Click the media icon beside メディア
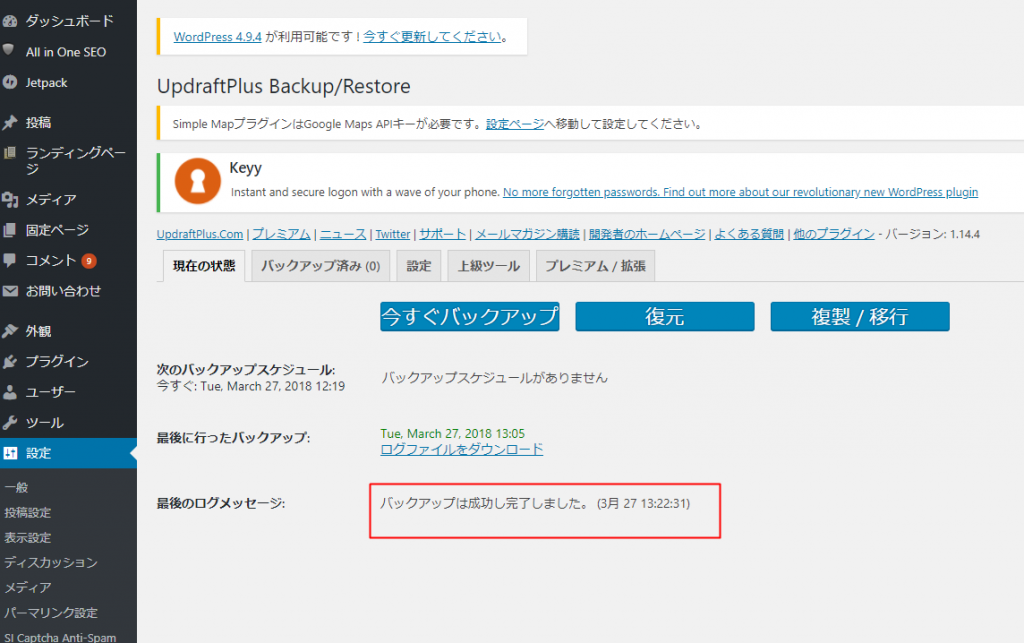Image resolution: width=1024 pixels, height=643 pixels. pyautogui.click(x=10, y=199)
